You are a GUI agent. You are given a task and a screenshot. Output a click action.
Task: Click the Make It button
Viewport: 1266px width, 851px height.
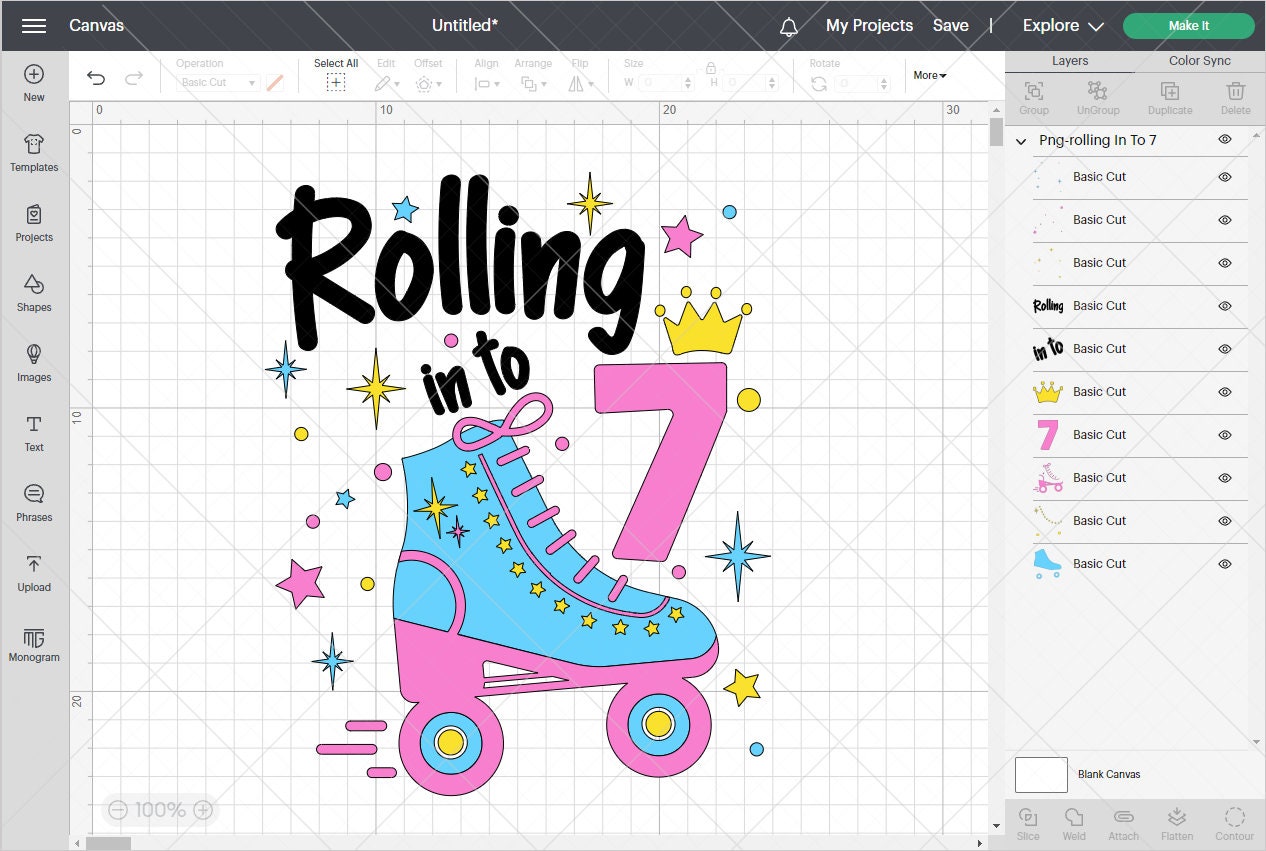[x=1189, y=25]
